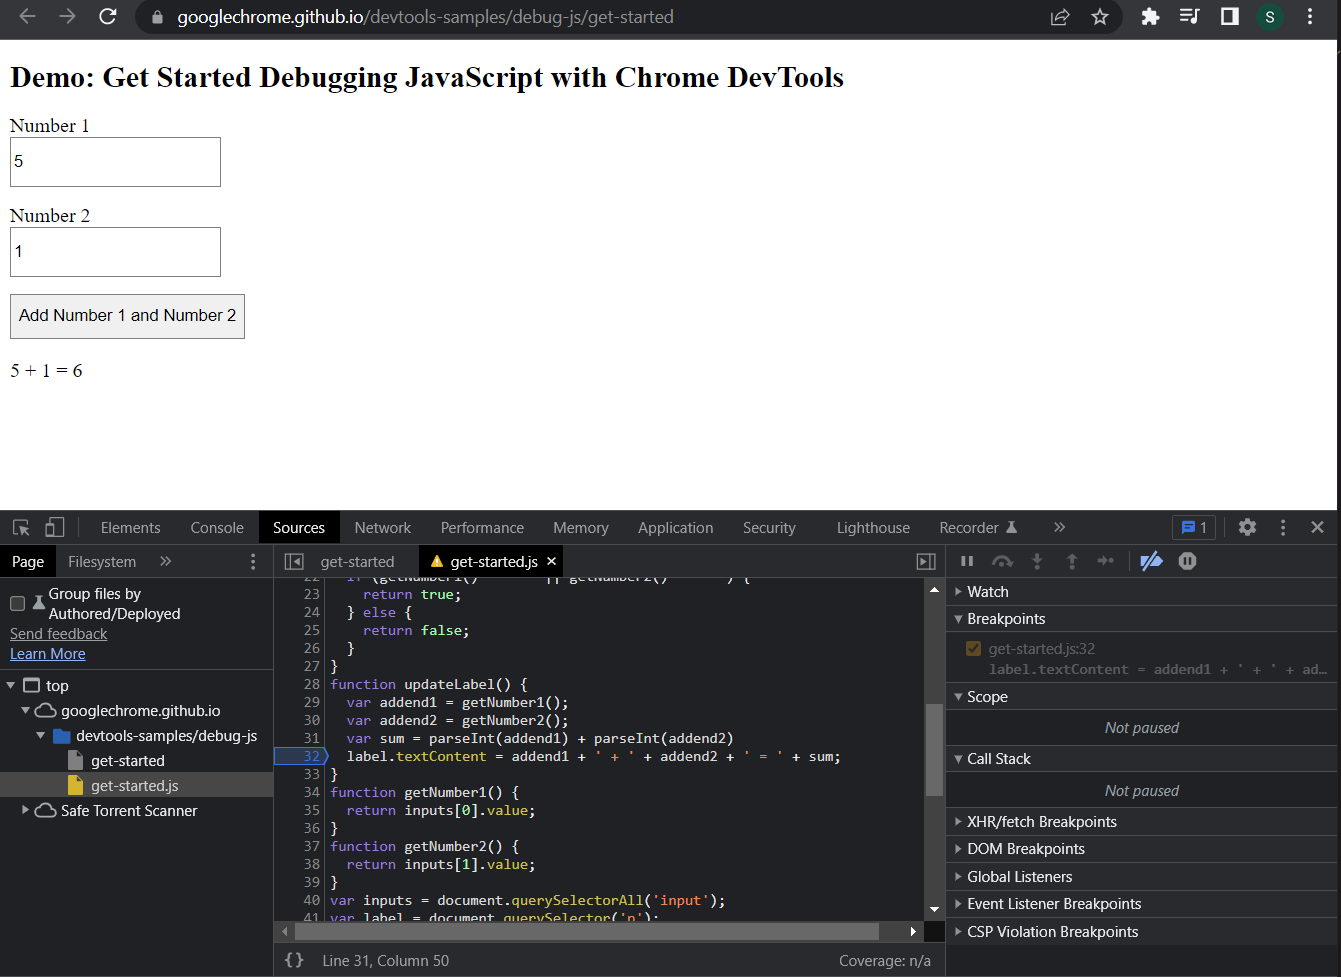Click the step out of current function icon
Image resolution: width=1341 pixels, height=977 pixels.
pos(1071,561)
